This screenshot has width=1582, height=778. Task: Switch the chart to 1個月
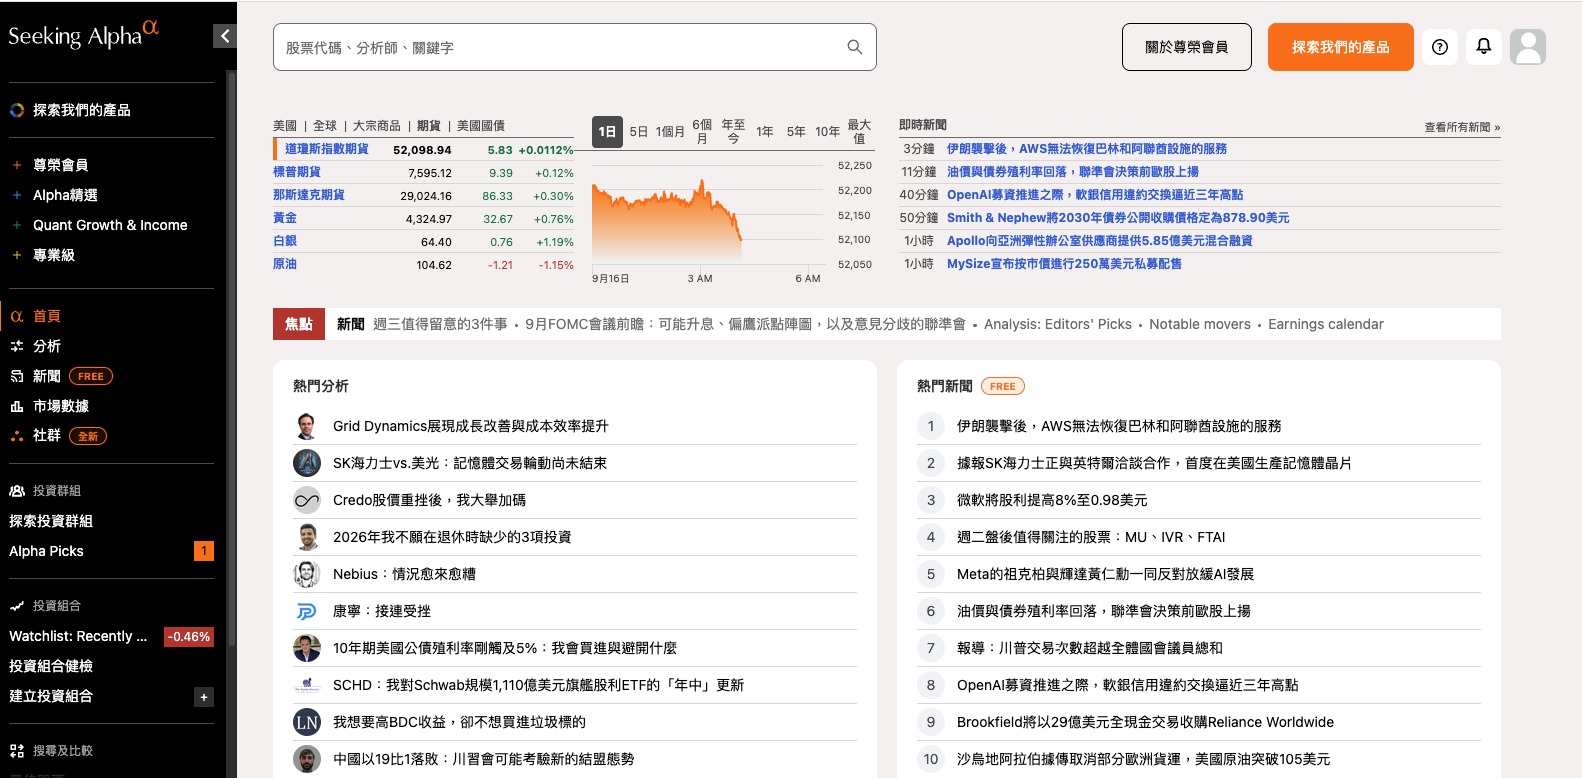click(x=671, y=132)
